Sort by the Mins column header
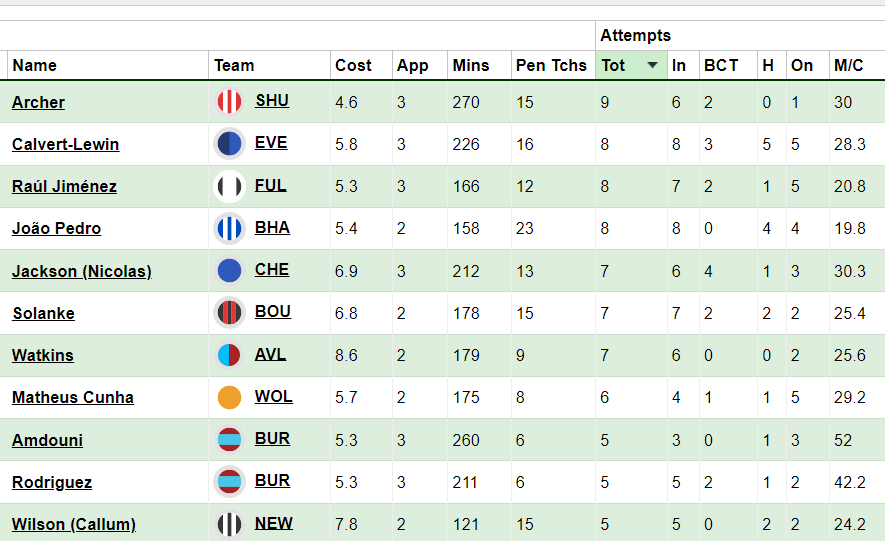The width and height of the screenshot is (885, 541). pyautogui.click(x=470, y=65)
